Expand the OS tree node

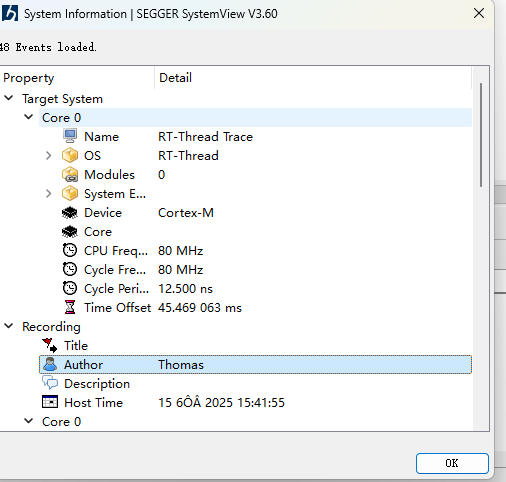[x=49, y=155]
